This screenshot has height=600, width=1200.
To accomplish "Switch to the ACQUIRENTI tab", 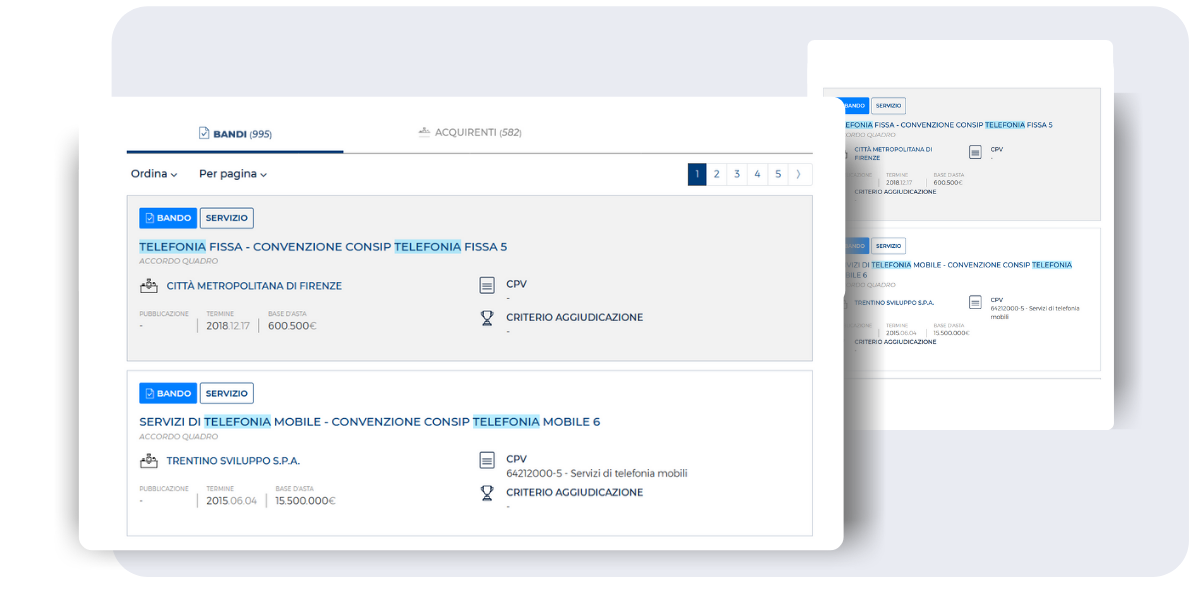I will coord(470,132).
